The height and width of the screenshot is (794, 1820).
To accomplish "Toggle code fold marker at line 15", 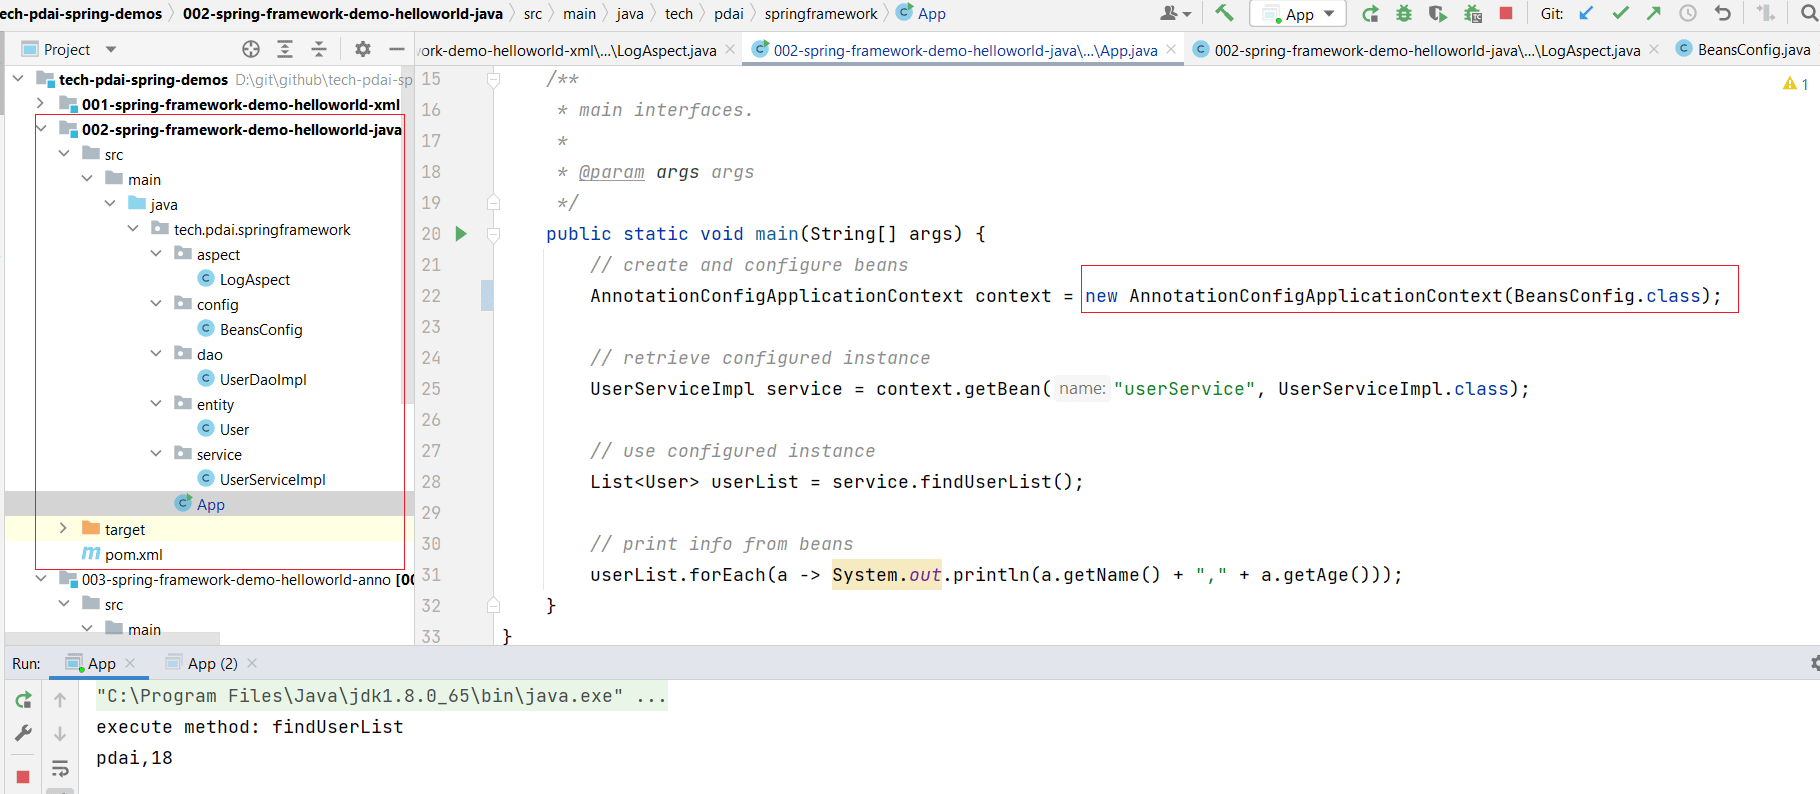I will click(493, 79).
